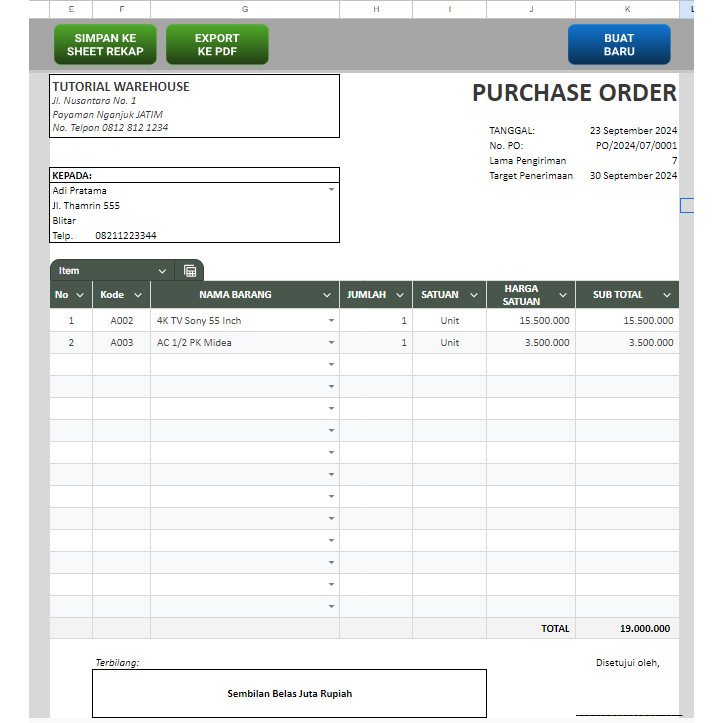This screenshot has height=723, width=723.
Task: Click code cell A003
Action: pyautogui.click(x=122, y=343)
